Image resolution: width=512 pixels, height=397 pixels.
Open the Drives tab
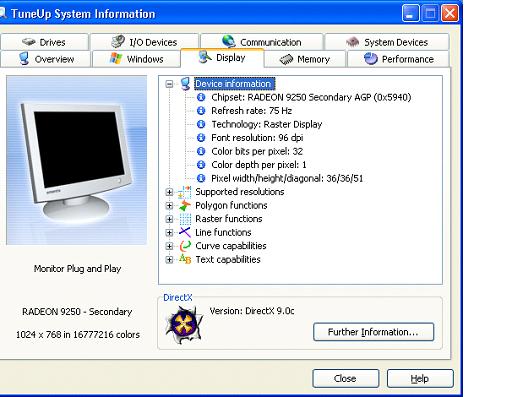[x=44, y=42]
